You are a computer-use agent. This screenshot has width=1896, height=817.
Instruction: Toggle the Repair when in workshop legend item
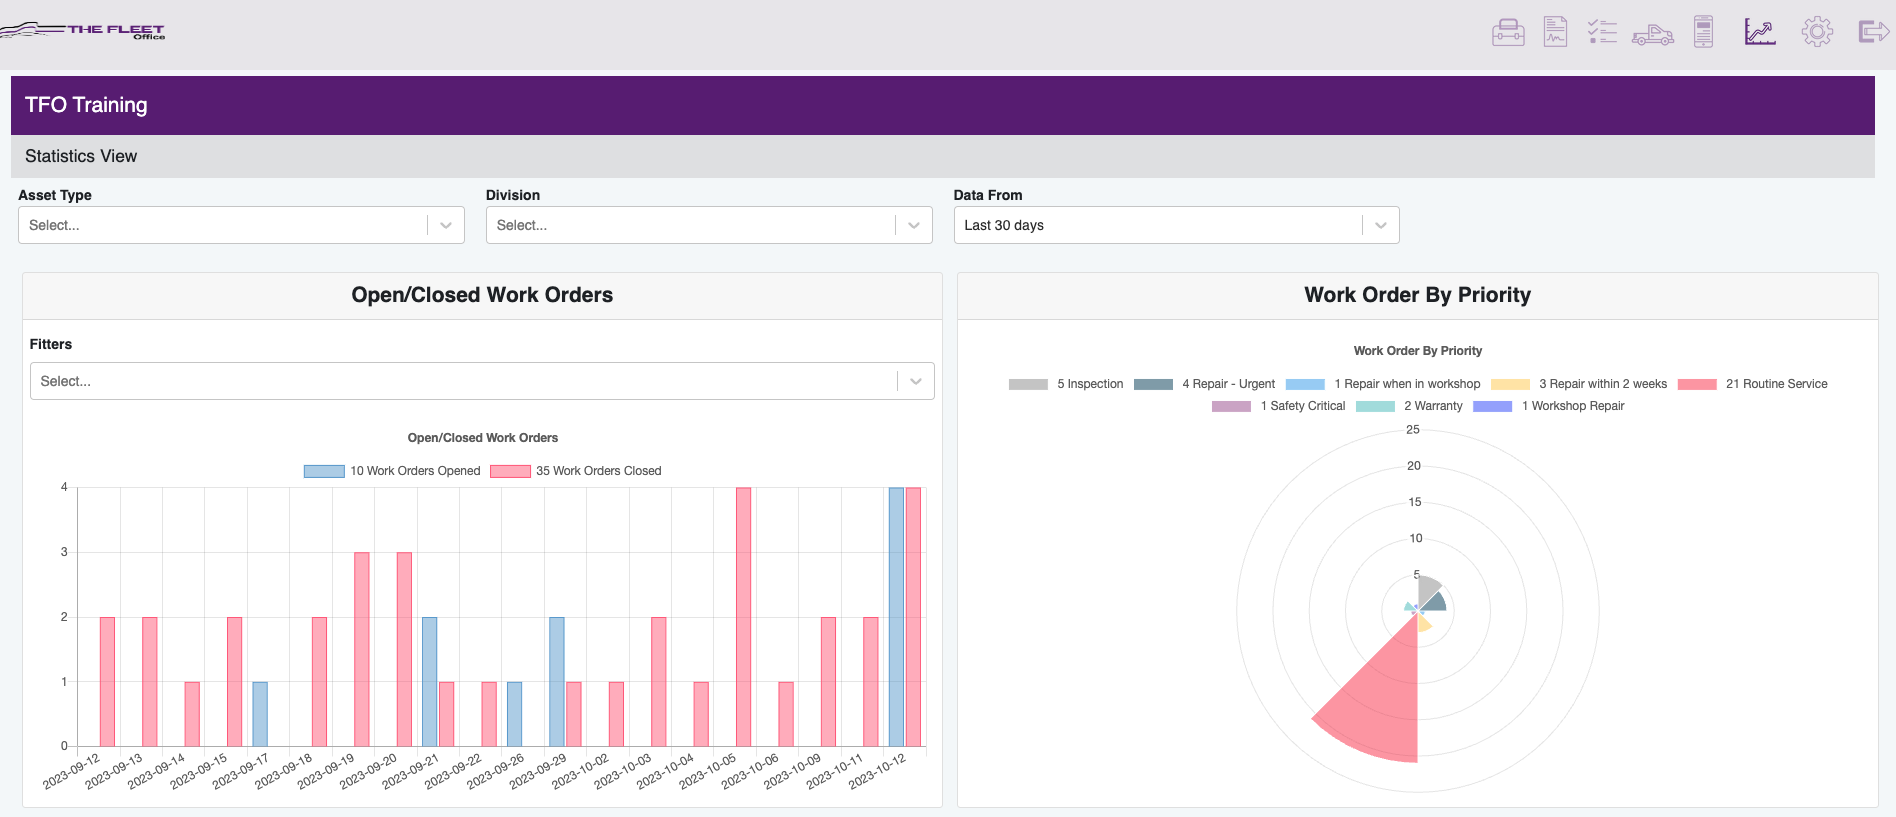pos(1383,384)
